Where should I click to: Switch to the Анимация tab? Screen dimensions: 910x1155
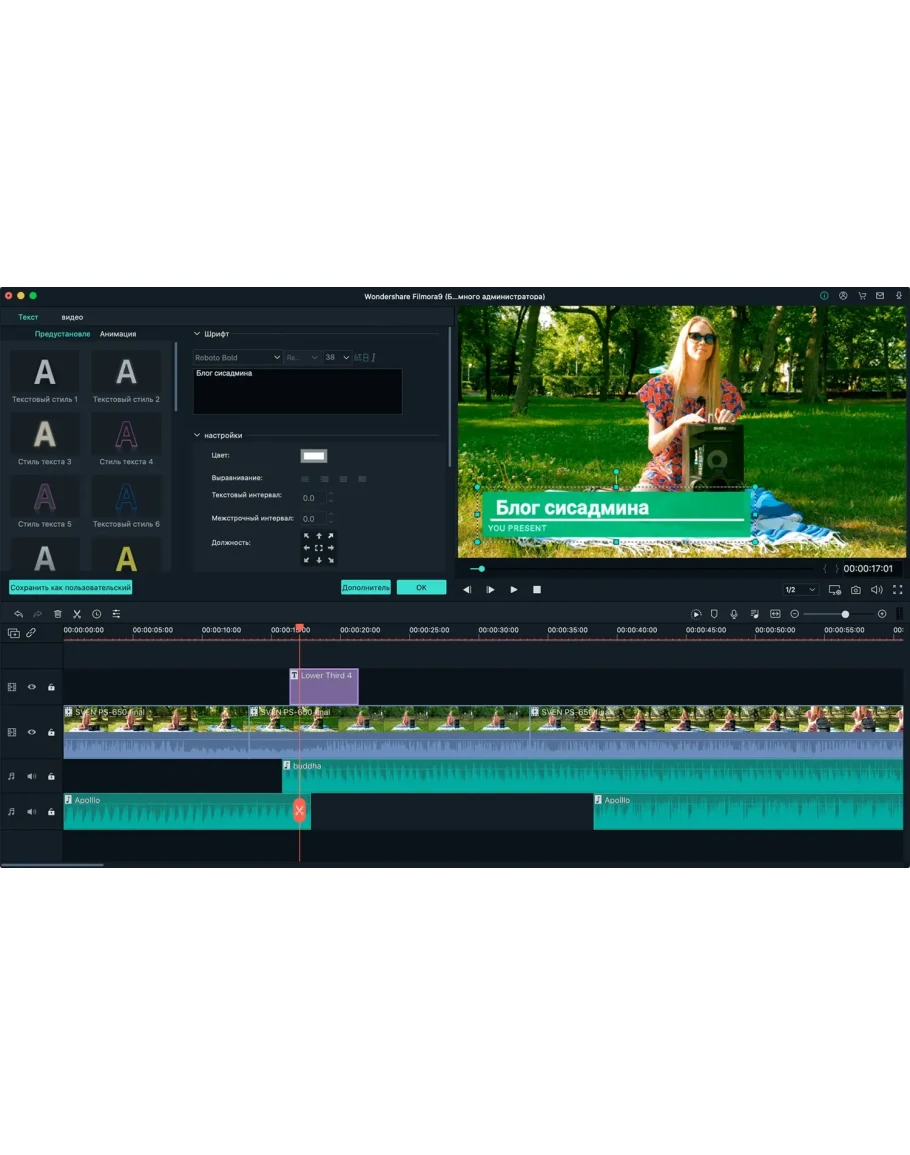click(x=118, y=334)
